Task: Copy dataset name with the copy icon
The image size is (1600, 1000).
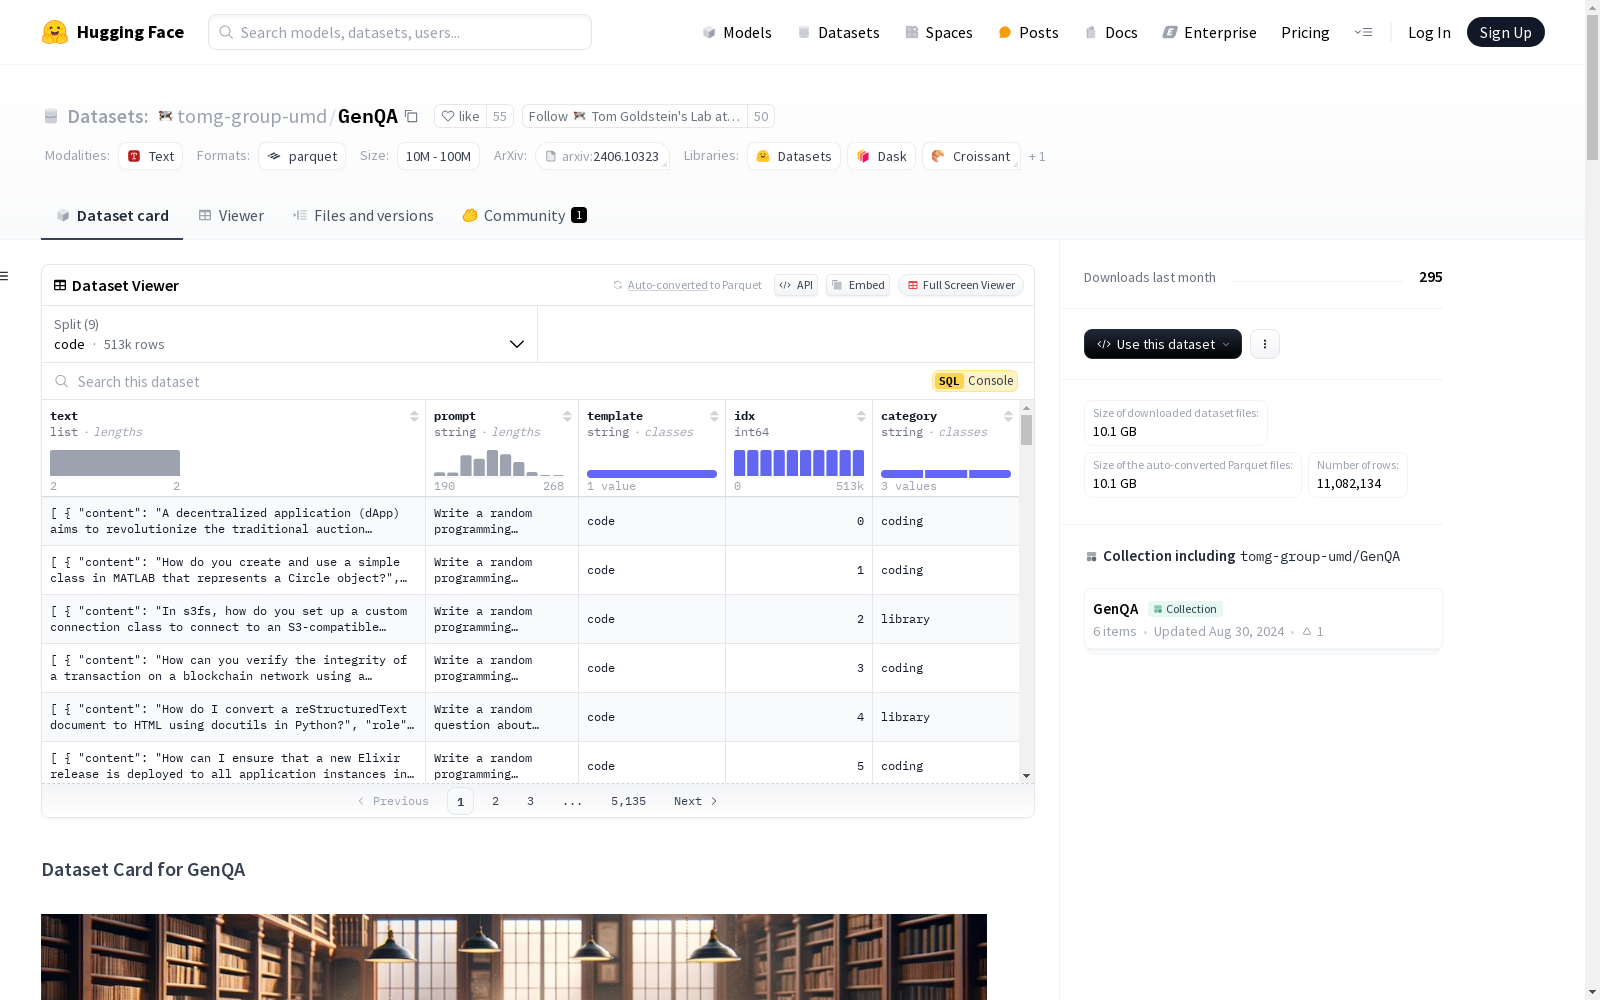Action: (411, 116)
